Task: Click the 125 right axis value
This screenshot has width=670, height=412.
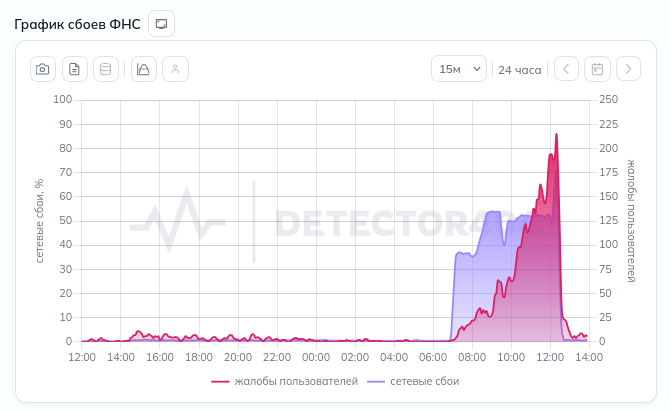Action: 608,221
